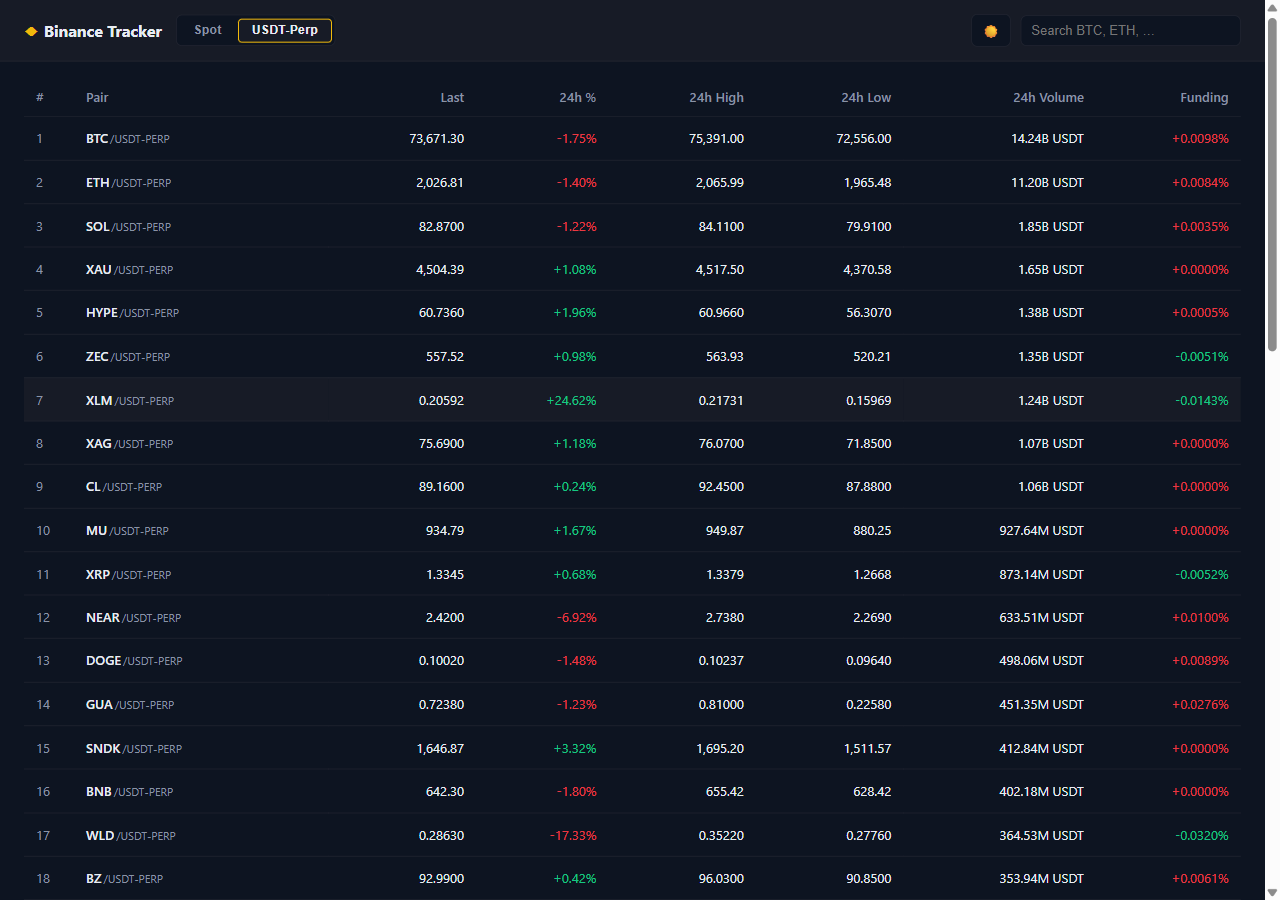Select the CL/USDT-PERP pair
The height and width of the screenshot is (900, 1280).
point(124,487)
